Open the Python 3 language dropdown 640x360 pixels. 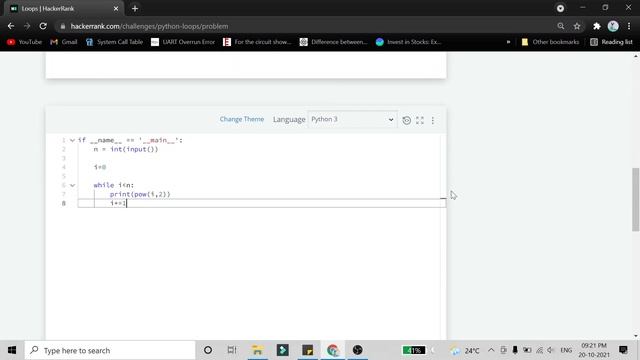pos(352,119)
